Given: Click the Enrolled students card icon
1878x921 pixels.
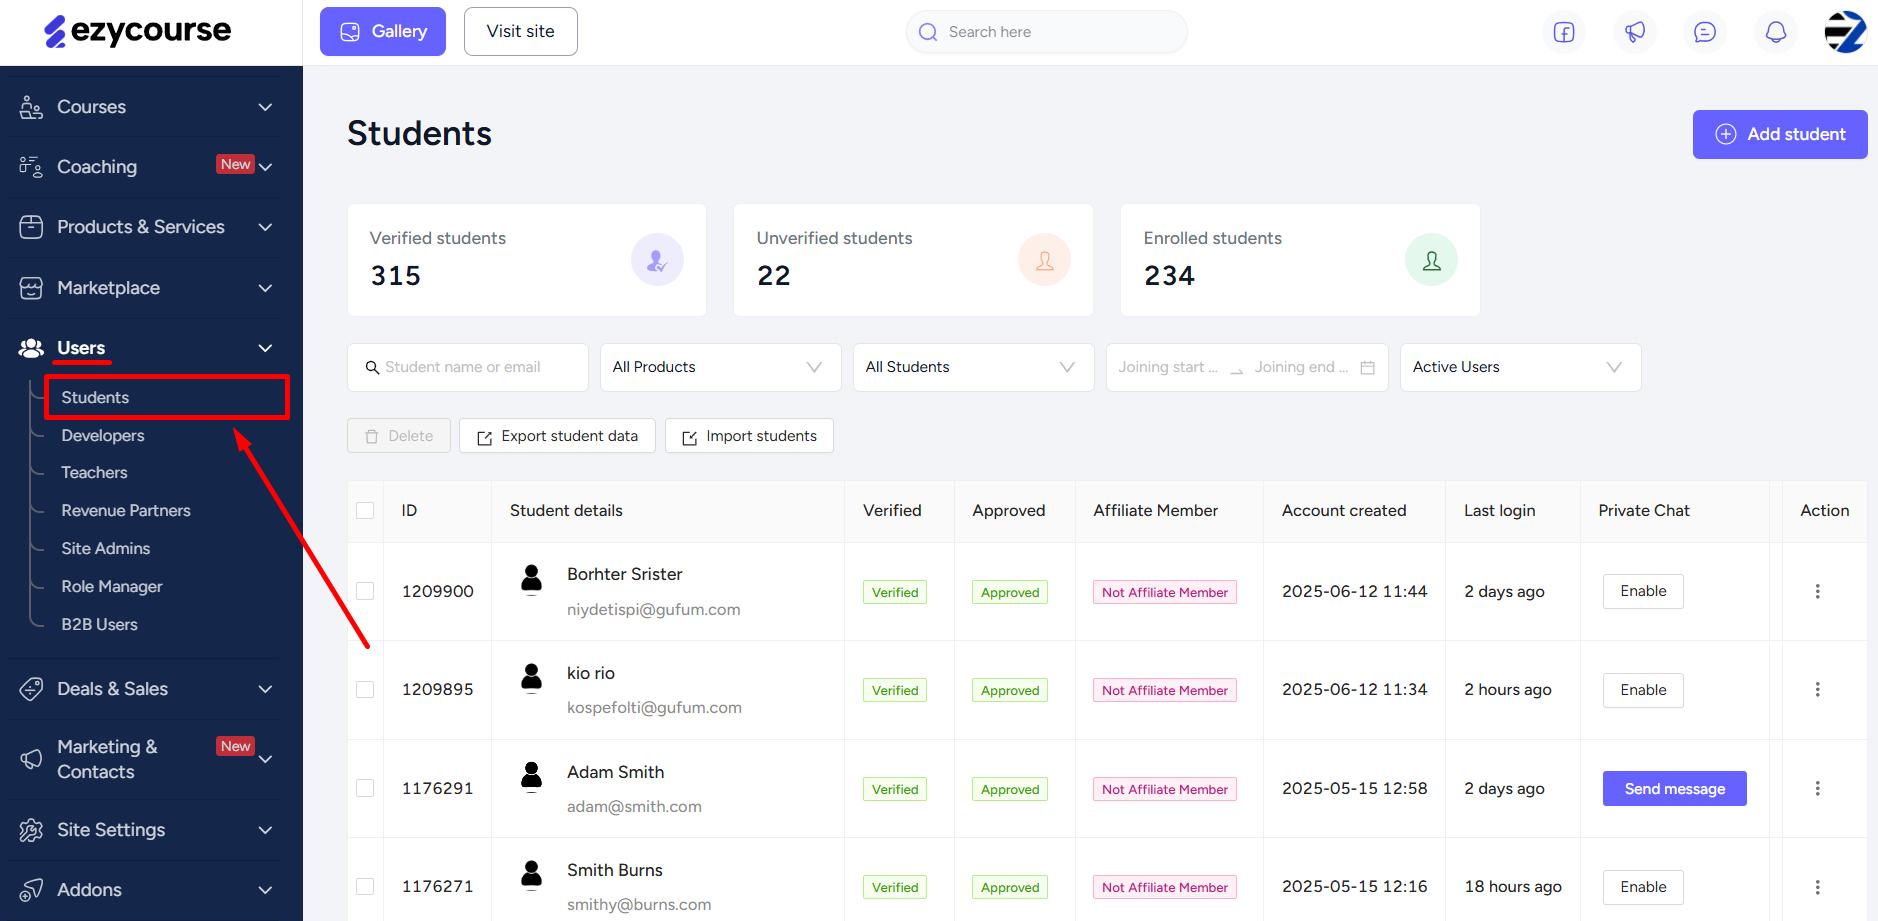Looking at the screenshot, I should coord(1431,260).
